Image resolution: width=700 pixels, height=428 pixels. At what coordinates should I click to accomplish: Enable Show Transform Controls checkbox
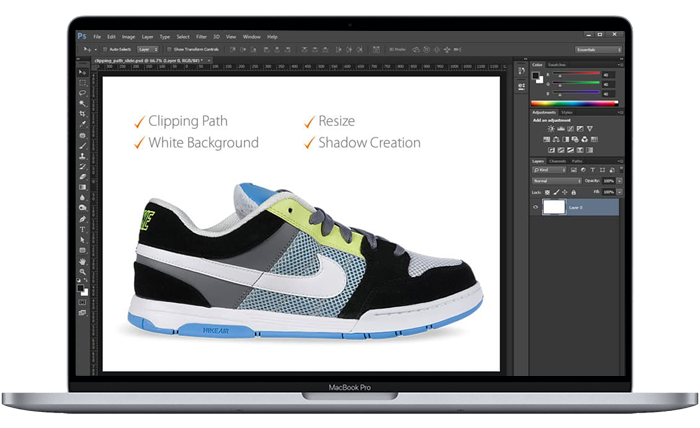(169, 50)
